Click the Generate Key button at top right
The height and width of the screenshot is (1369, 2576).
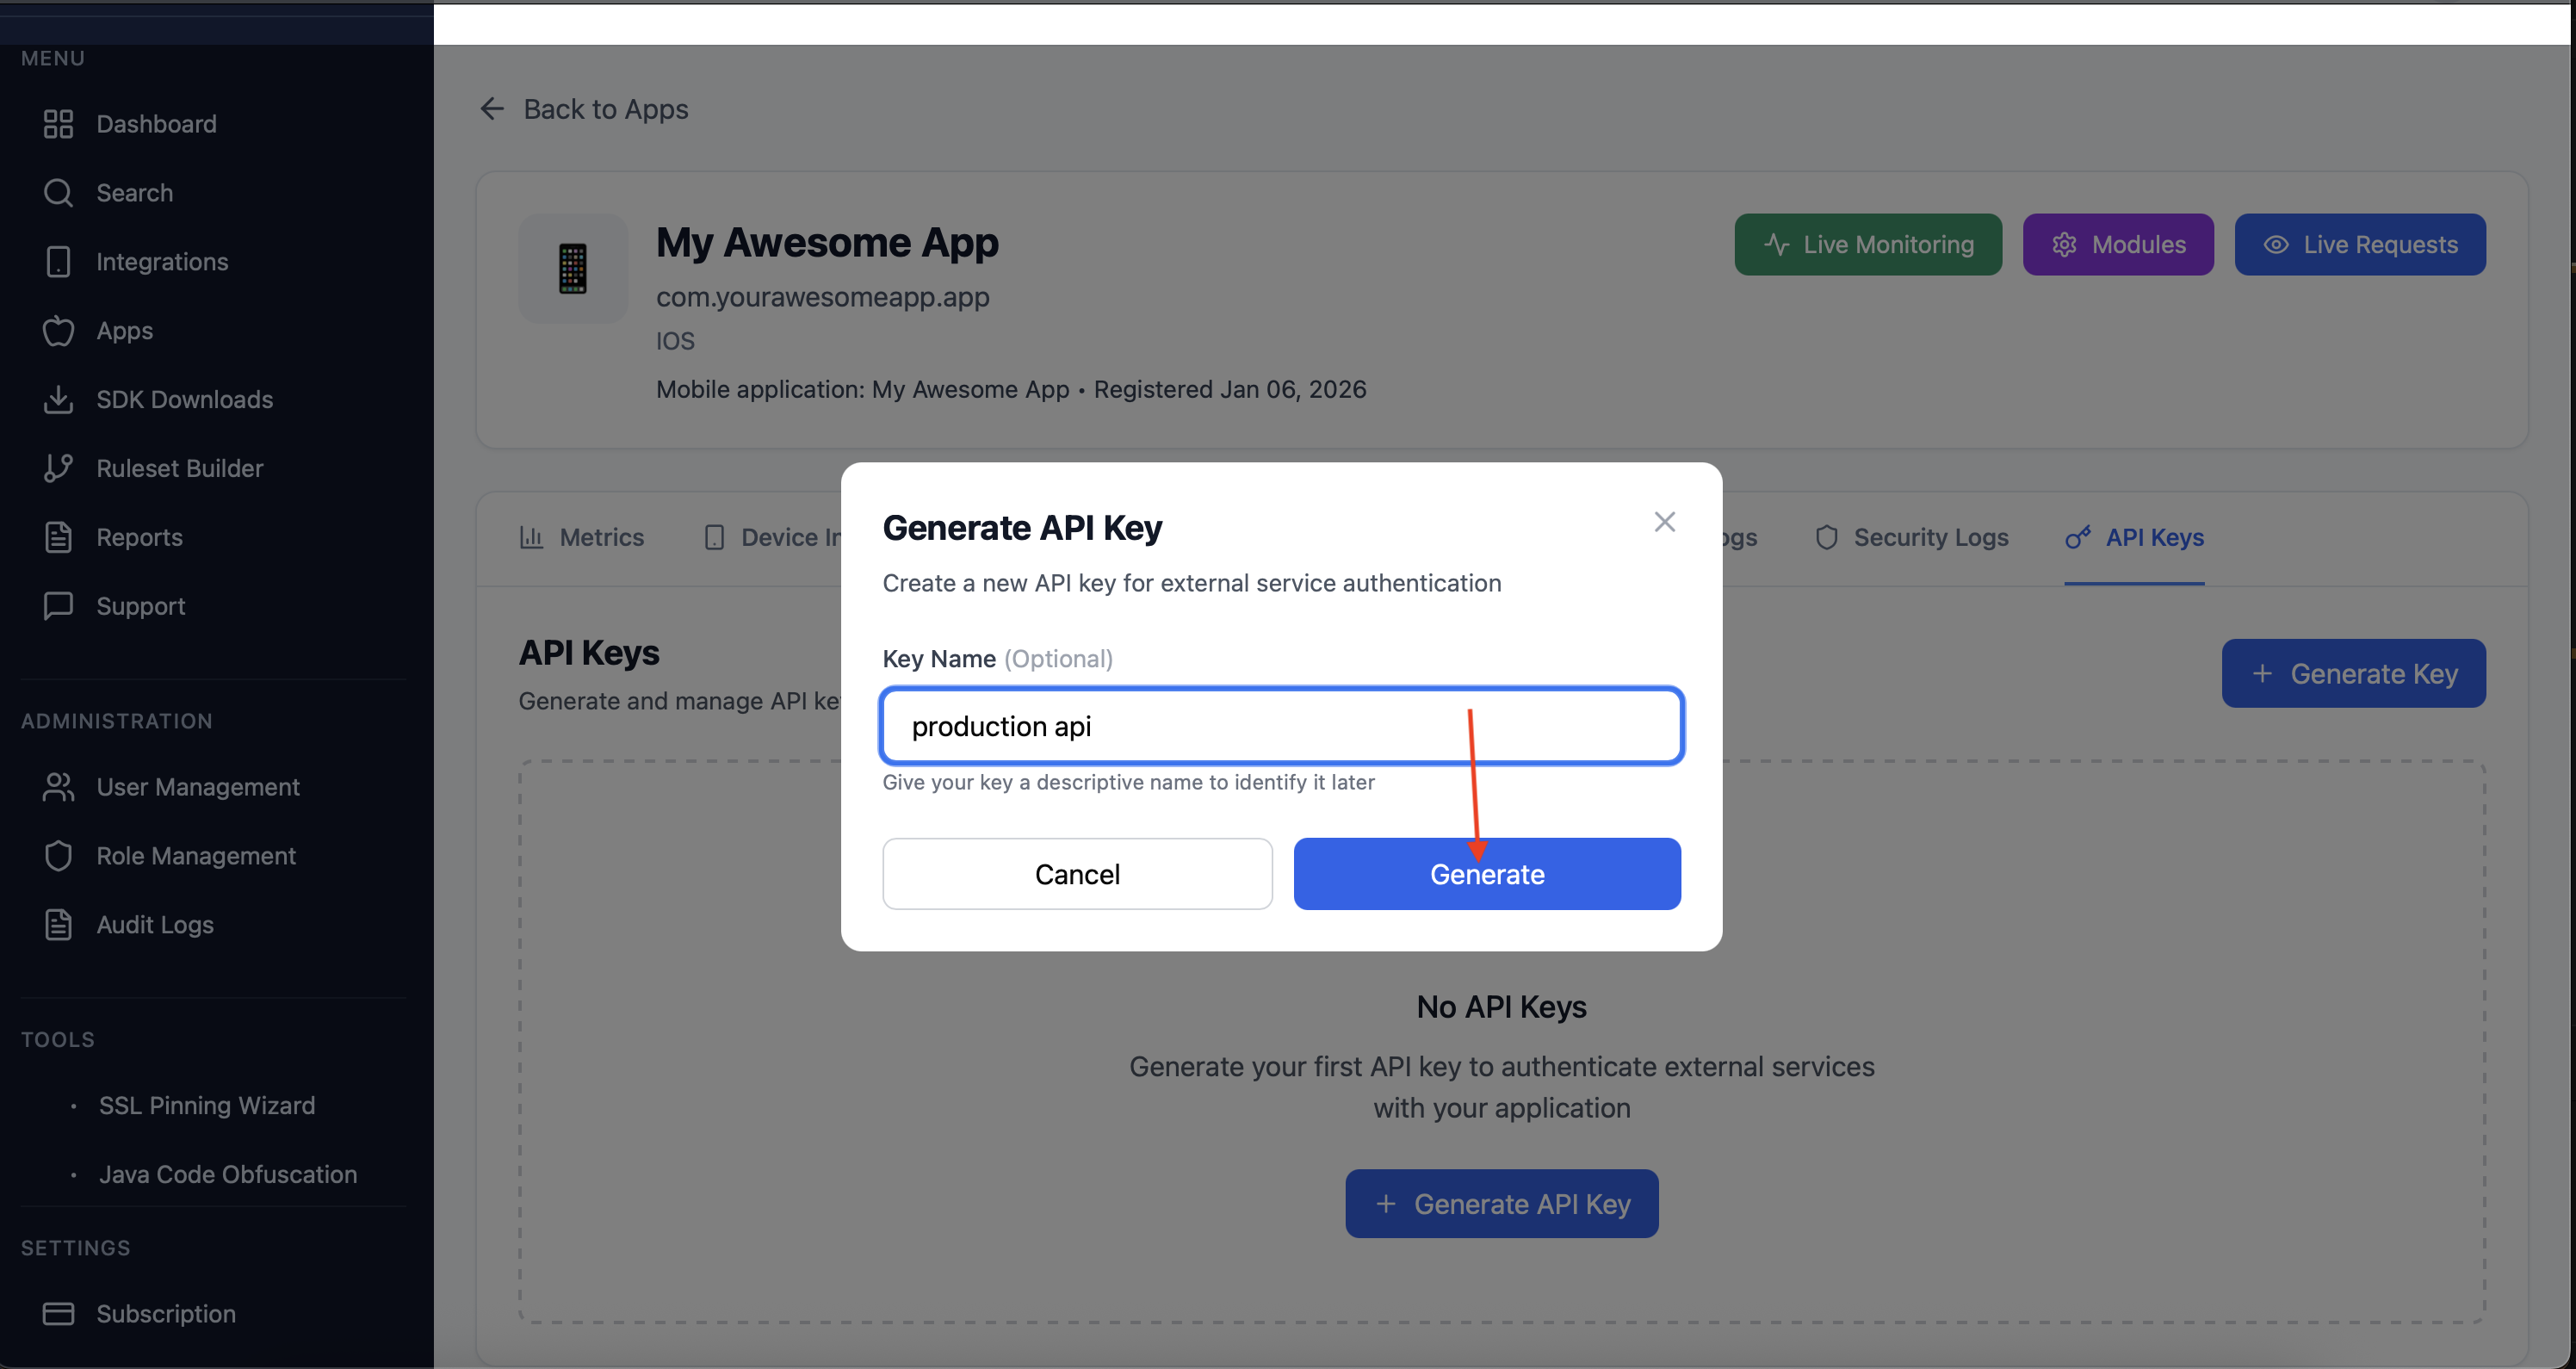click(2354, 674)
